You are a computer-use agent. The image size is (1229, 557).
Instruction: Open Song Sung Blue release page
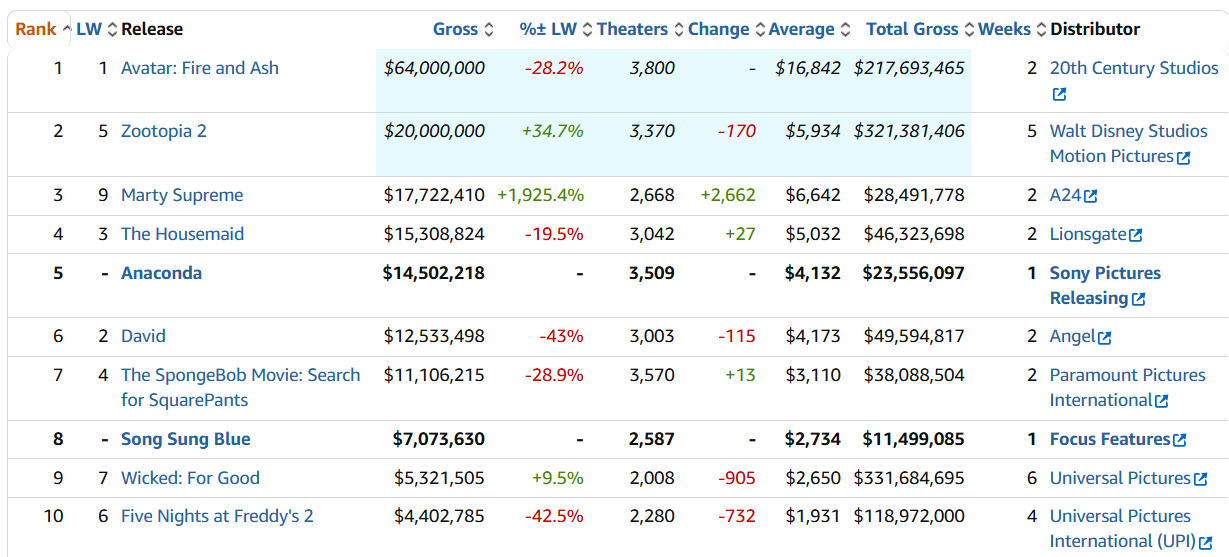(186, 439)
